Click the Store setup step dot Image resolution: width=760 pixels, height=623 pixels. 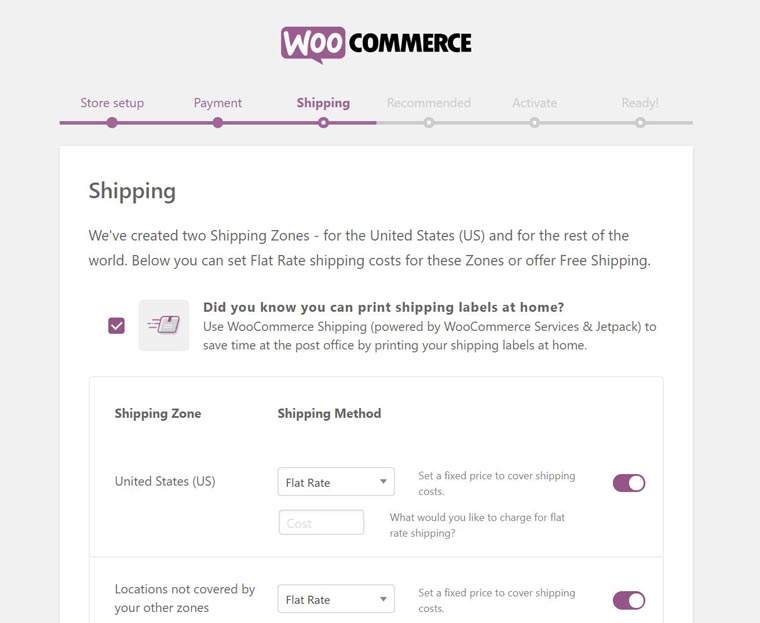pyautogui.click(x=112, y=123)
